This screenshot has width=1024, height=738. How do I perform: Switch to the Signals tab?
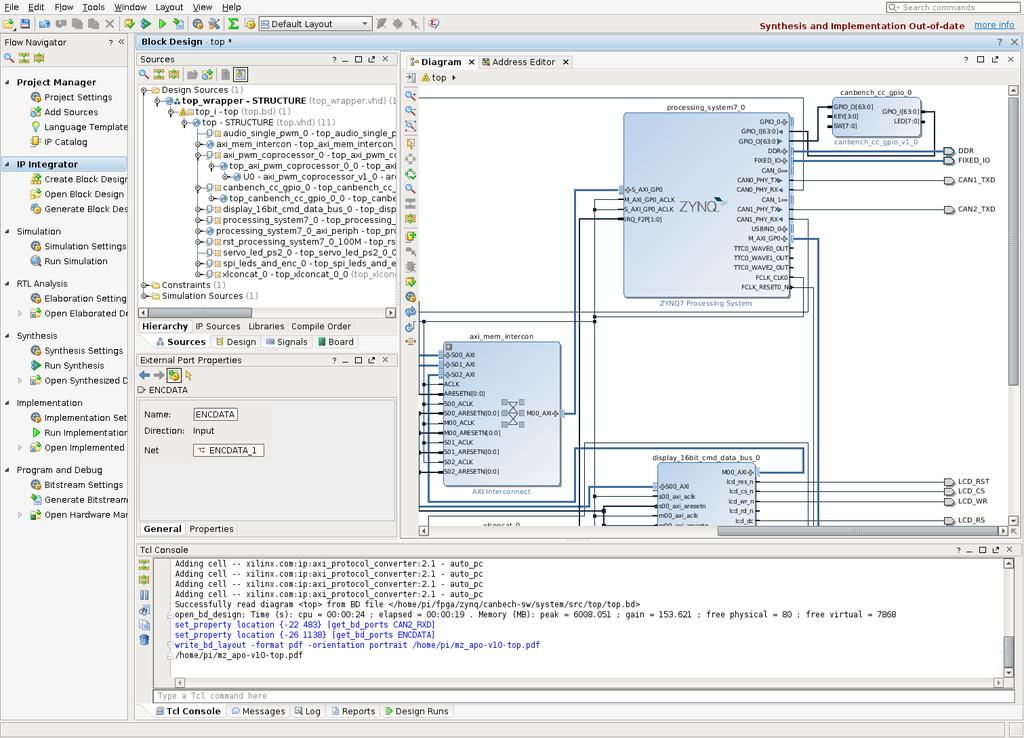click(x=286, y=342)
